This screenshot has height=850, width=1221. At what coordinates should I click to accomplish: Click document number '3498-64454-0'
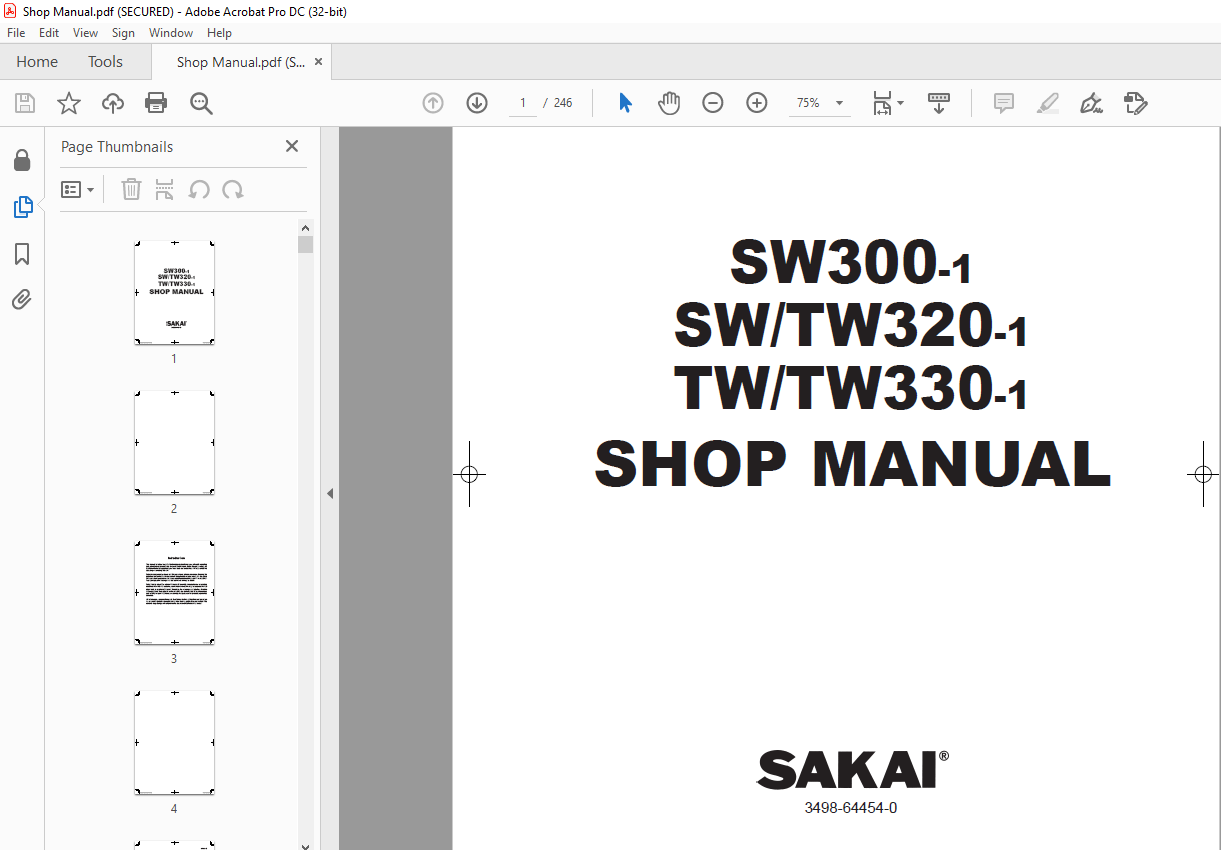pos(851,808)
